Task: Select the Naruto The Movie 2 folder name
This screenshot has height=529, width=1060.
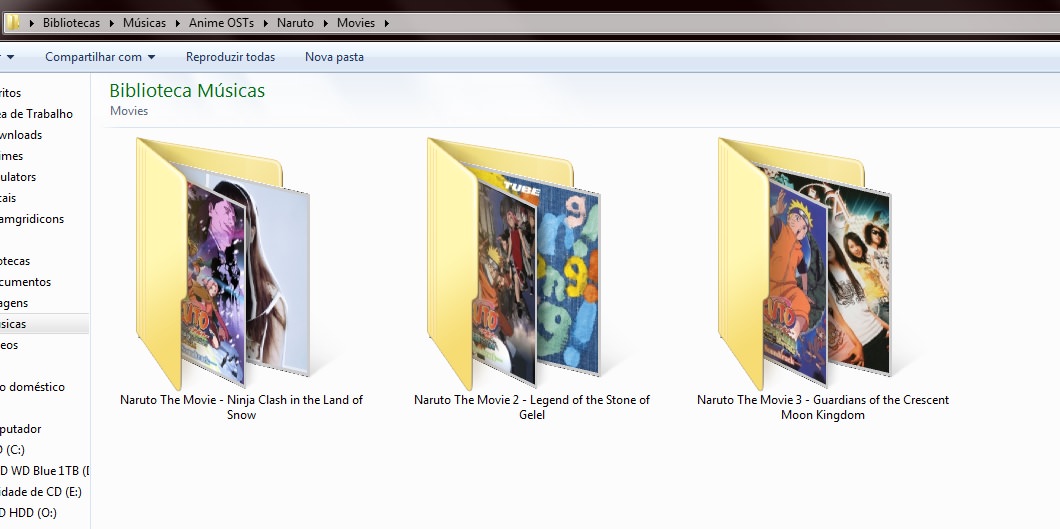Action: (532, 407)
